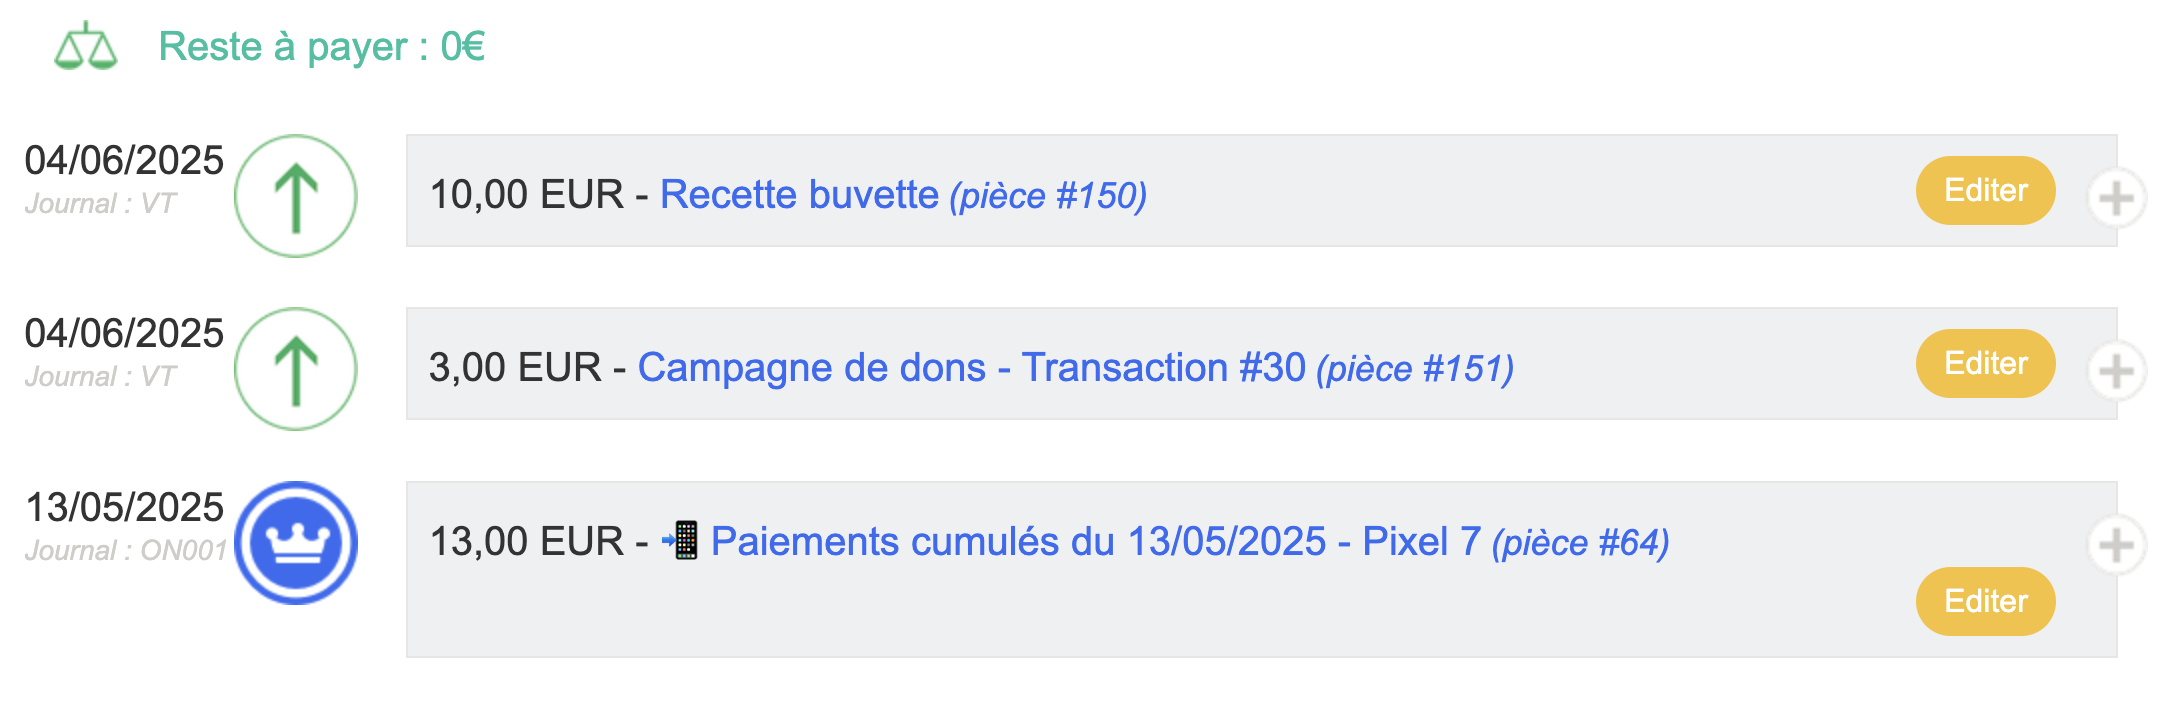This screenshot has height=712, width=2175.
Task: Click the plus icon beside Recette buvette
Action: 2116,198
